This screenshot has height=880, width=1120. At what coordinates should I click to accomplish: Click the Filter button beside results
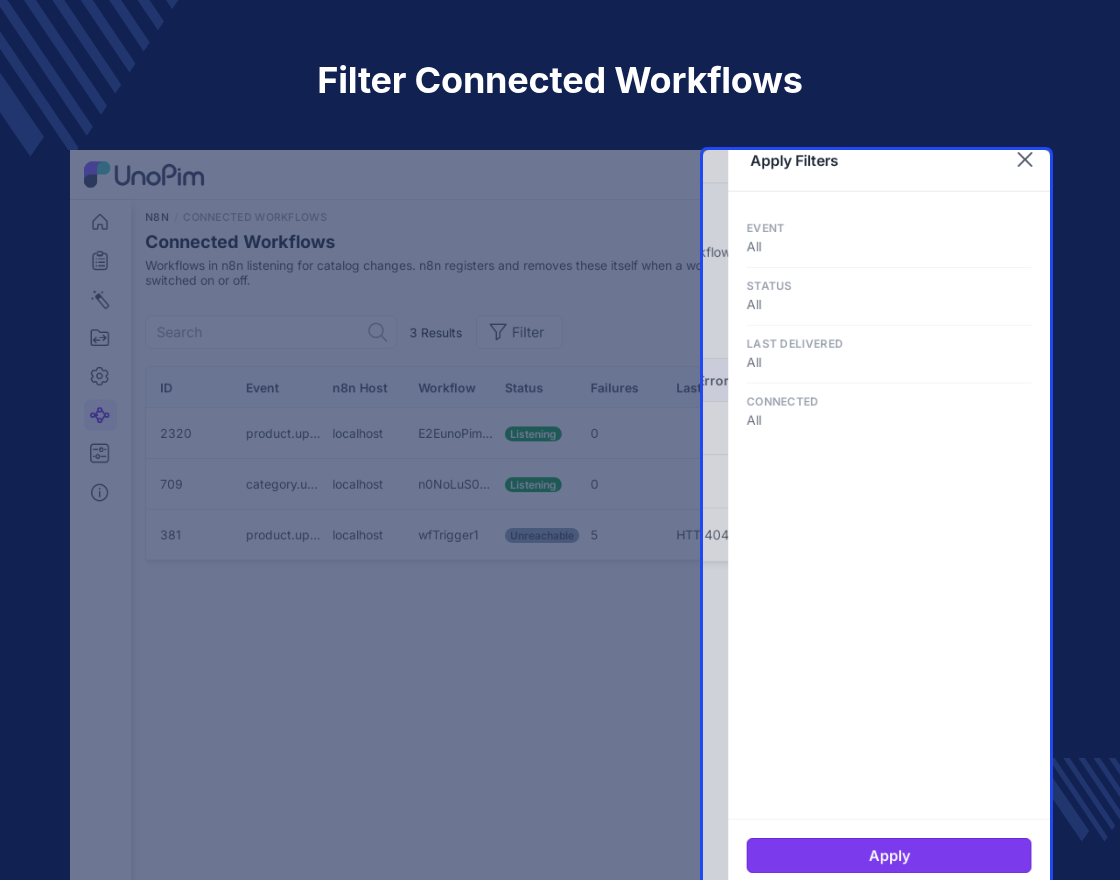click(x=519, y=332)
